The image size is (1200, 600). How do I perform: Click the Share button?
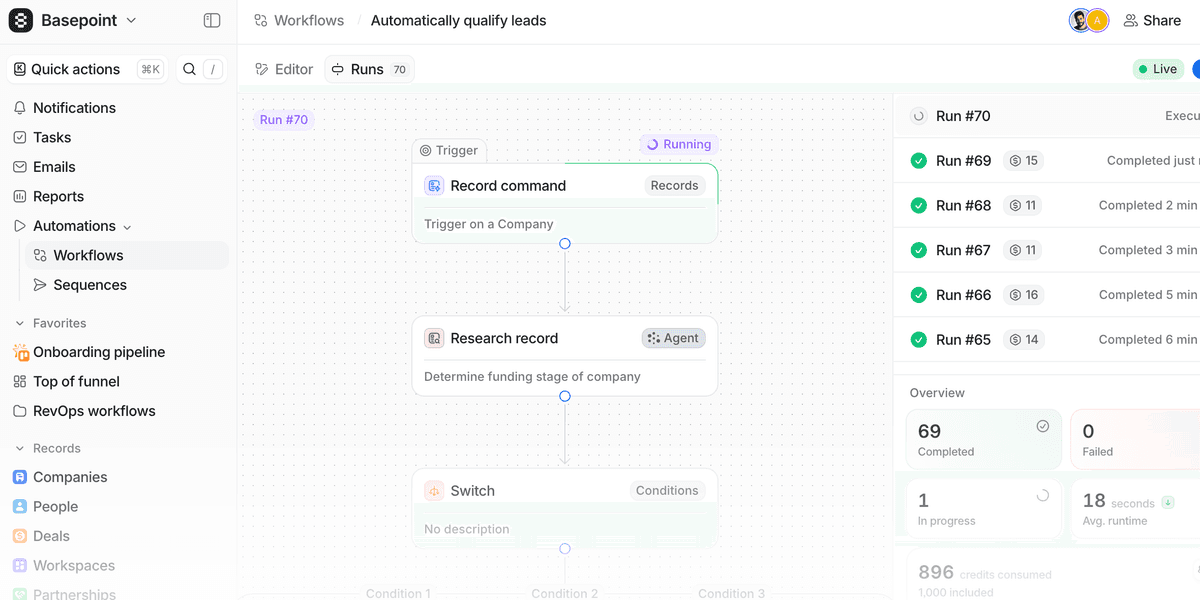coord(1151,20)
